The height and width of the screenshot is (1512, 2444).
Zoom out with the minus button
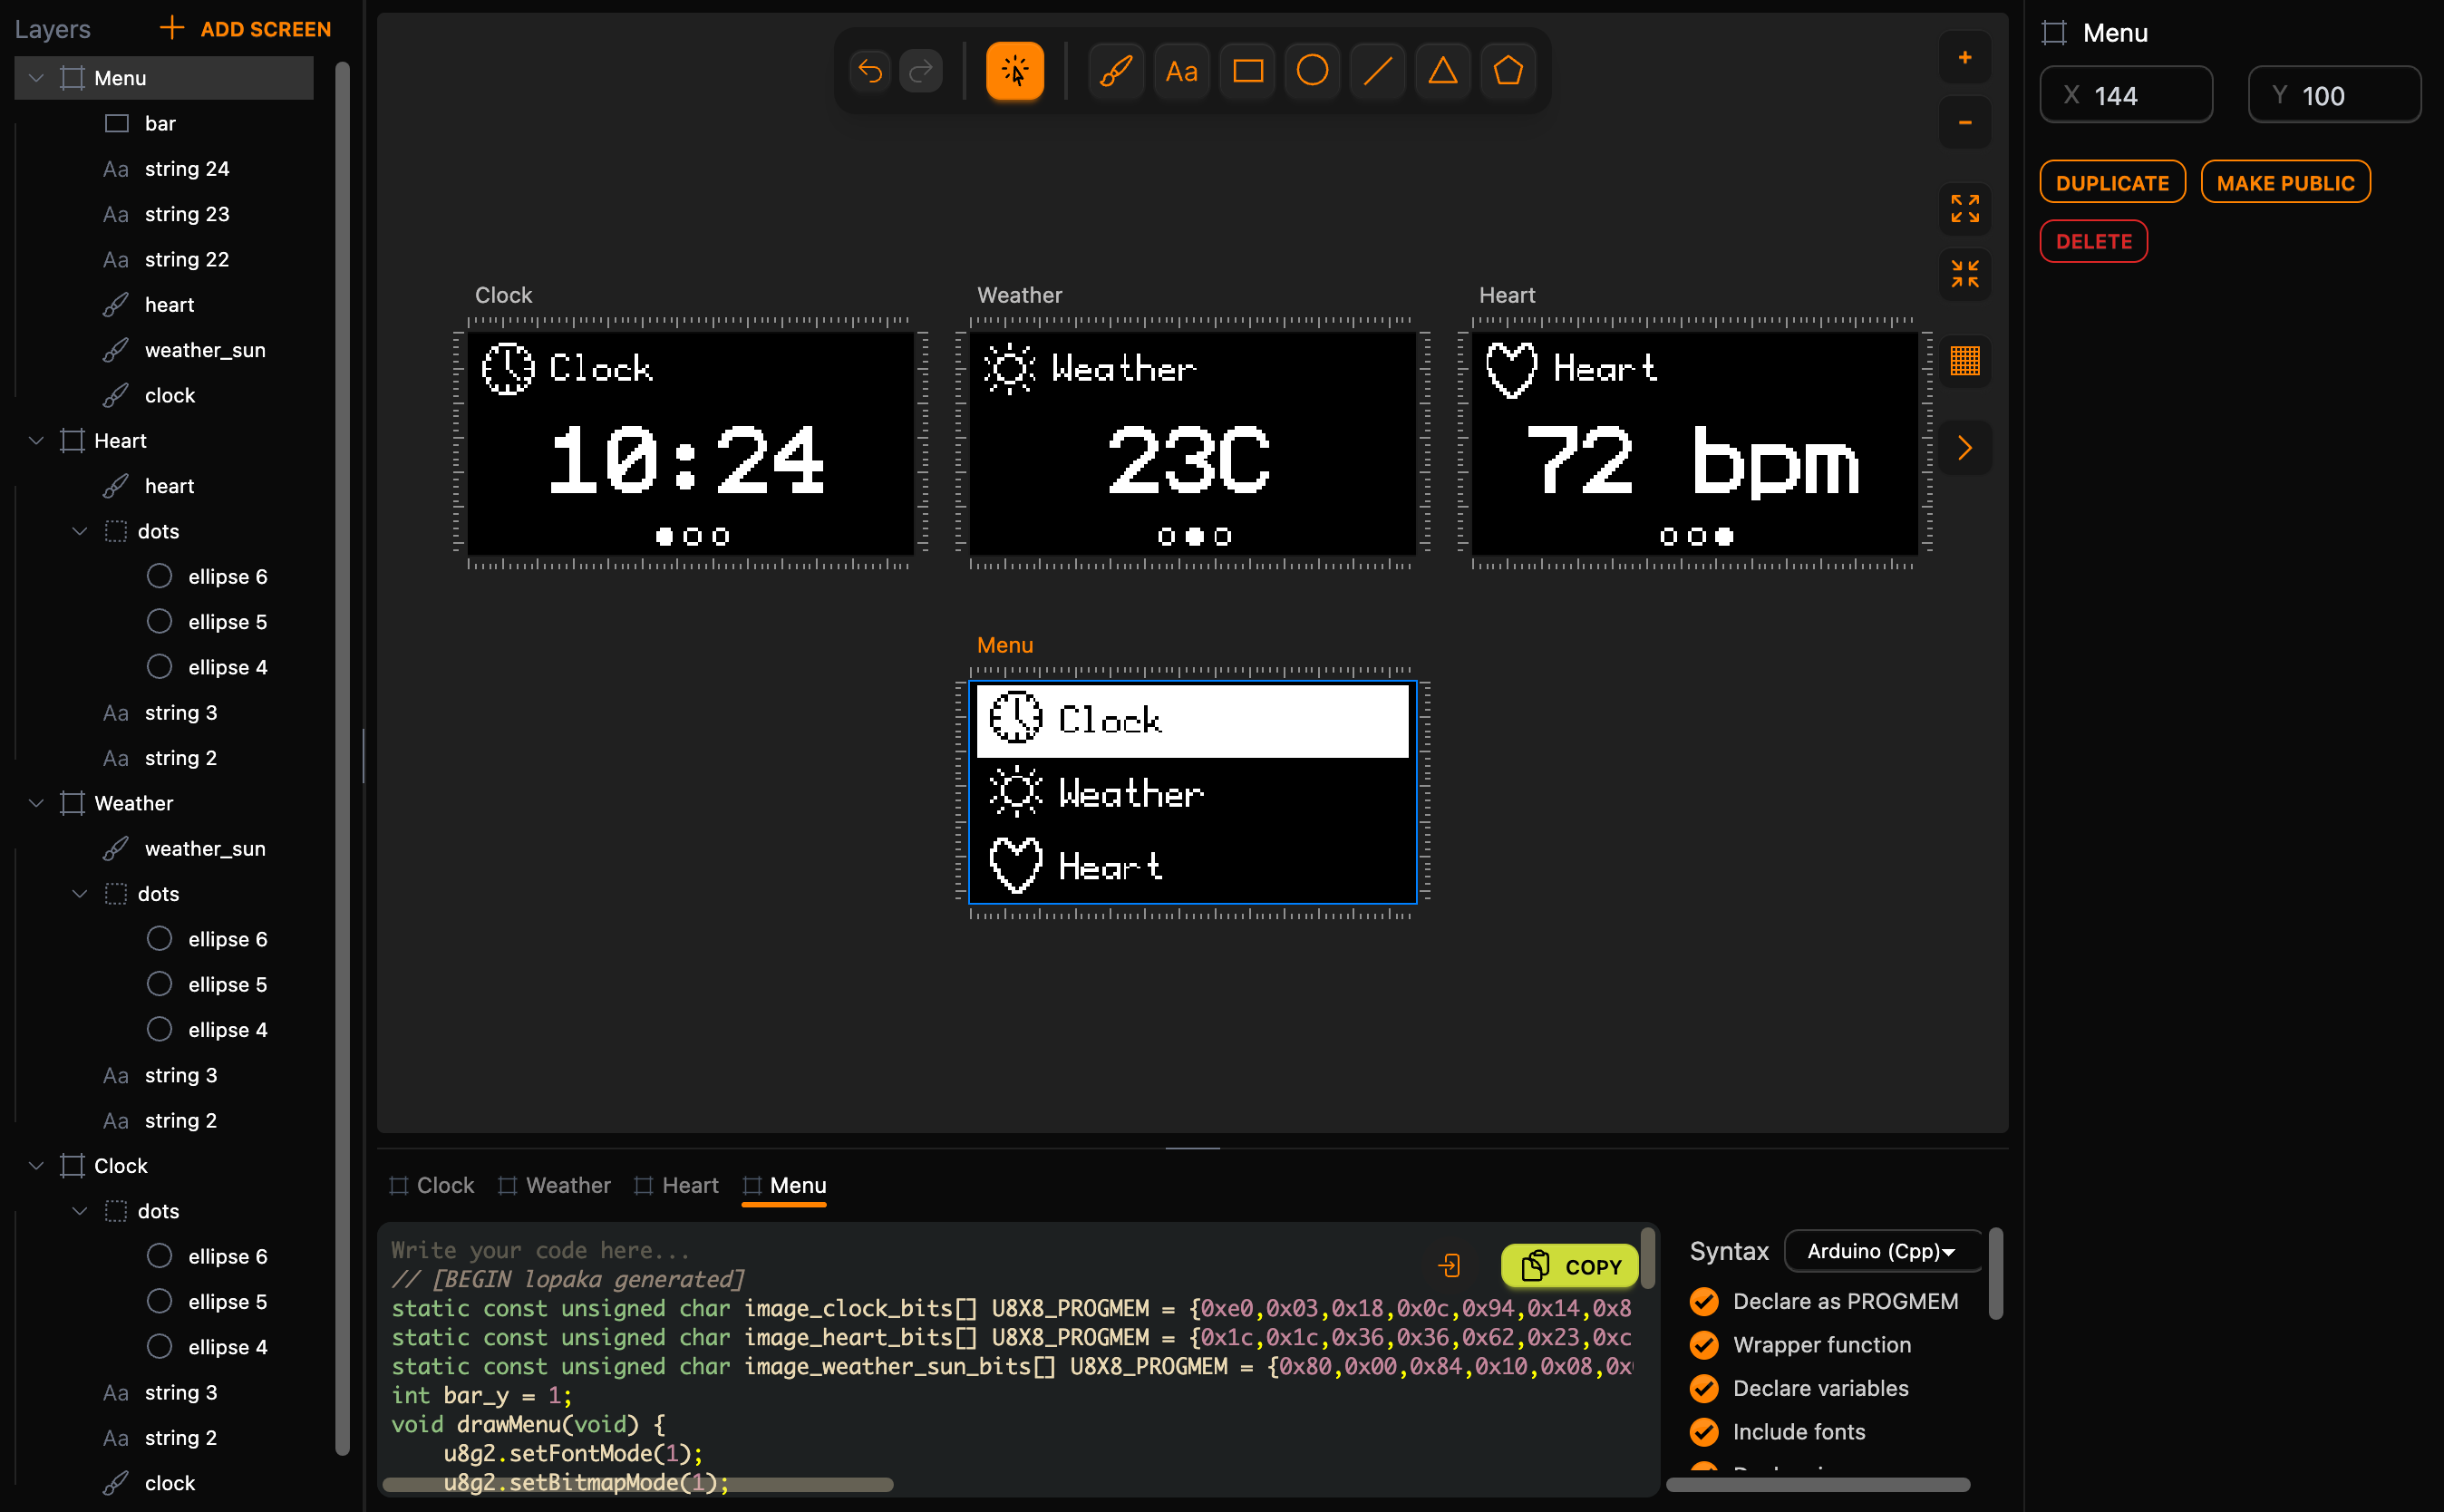pyautogui.click(x=1964, y=123)
